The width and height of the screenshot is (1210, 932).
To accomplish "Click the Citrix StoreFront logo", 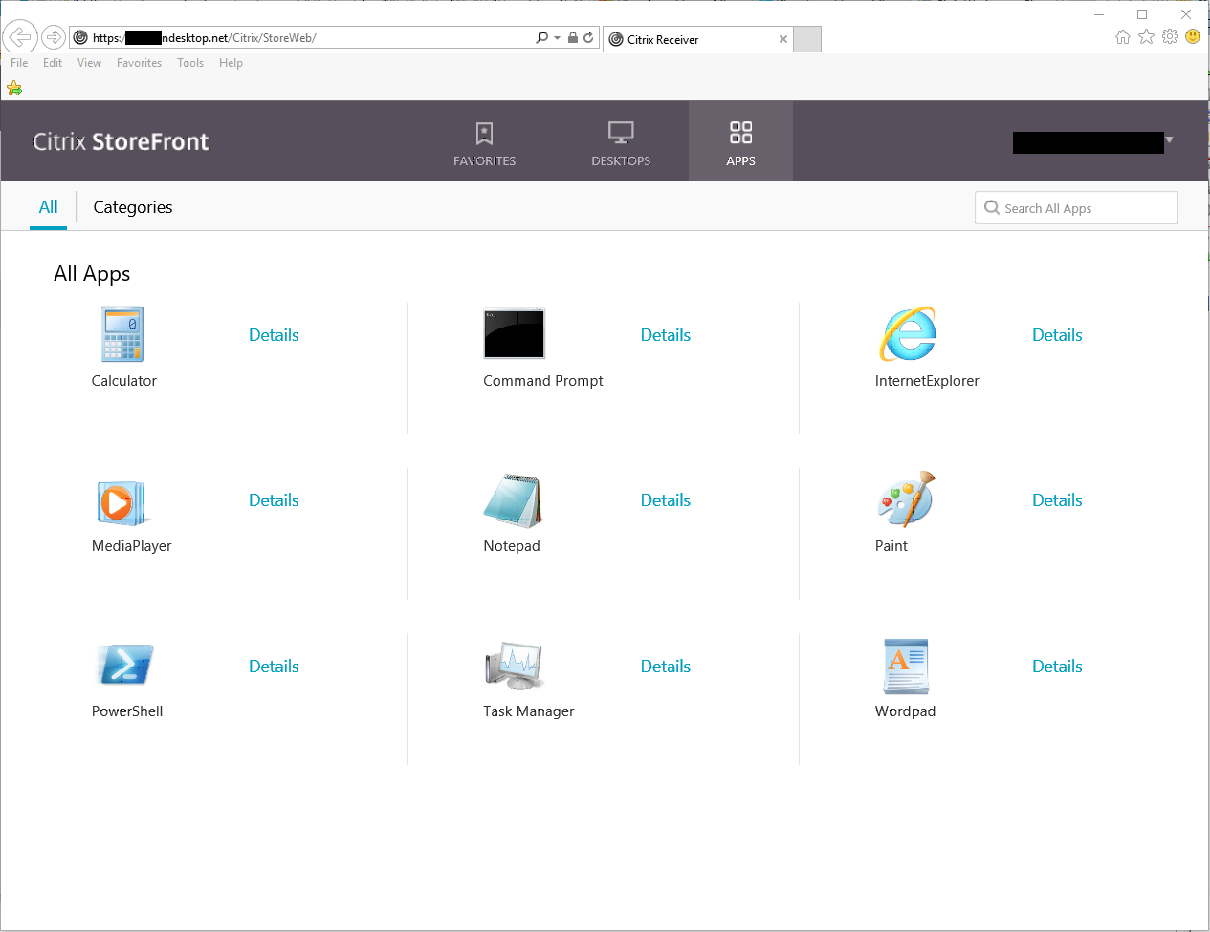I will [121, 141].
